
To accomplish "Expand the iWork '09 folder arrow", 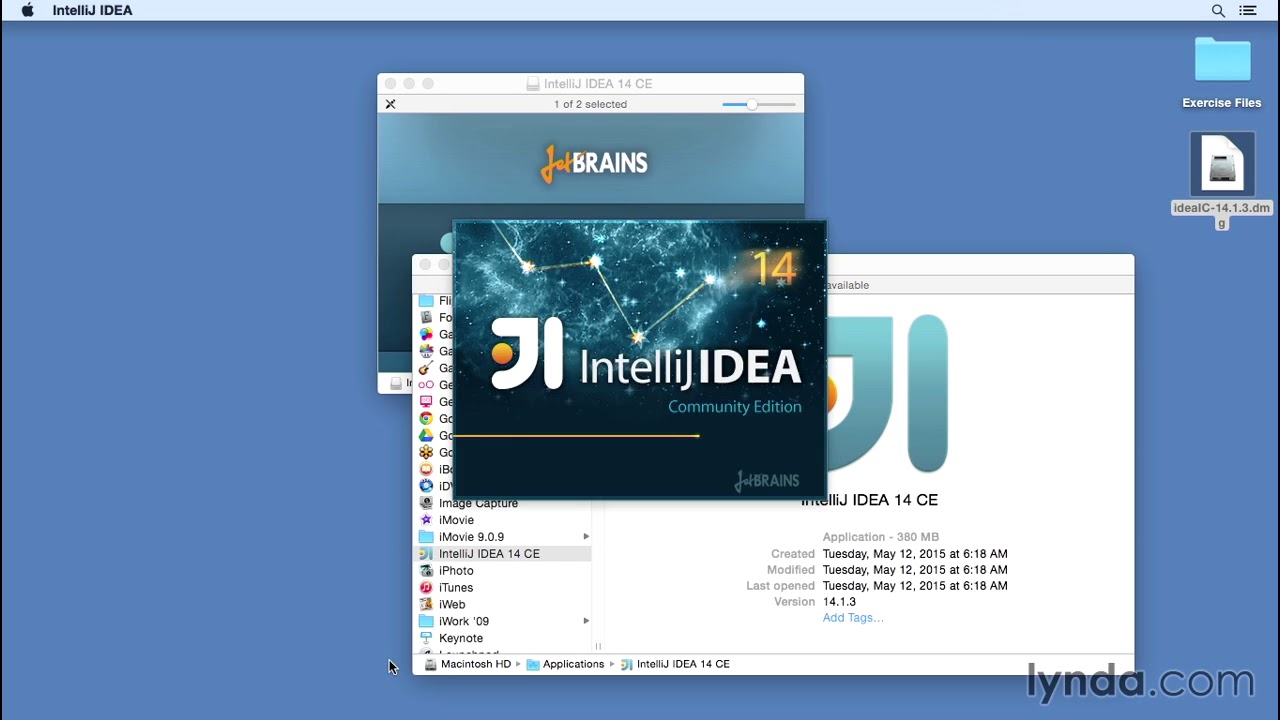I will [x=586, y=621].
